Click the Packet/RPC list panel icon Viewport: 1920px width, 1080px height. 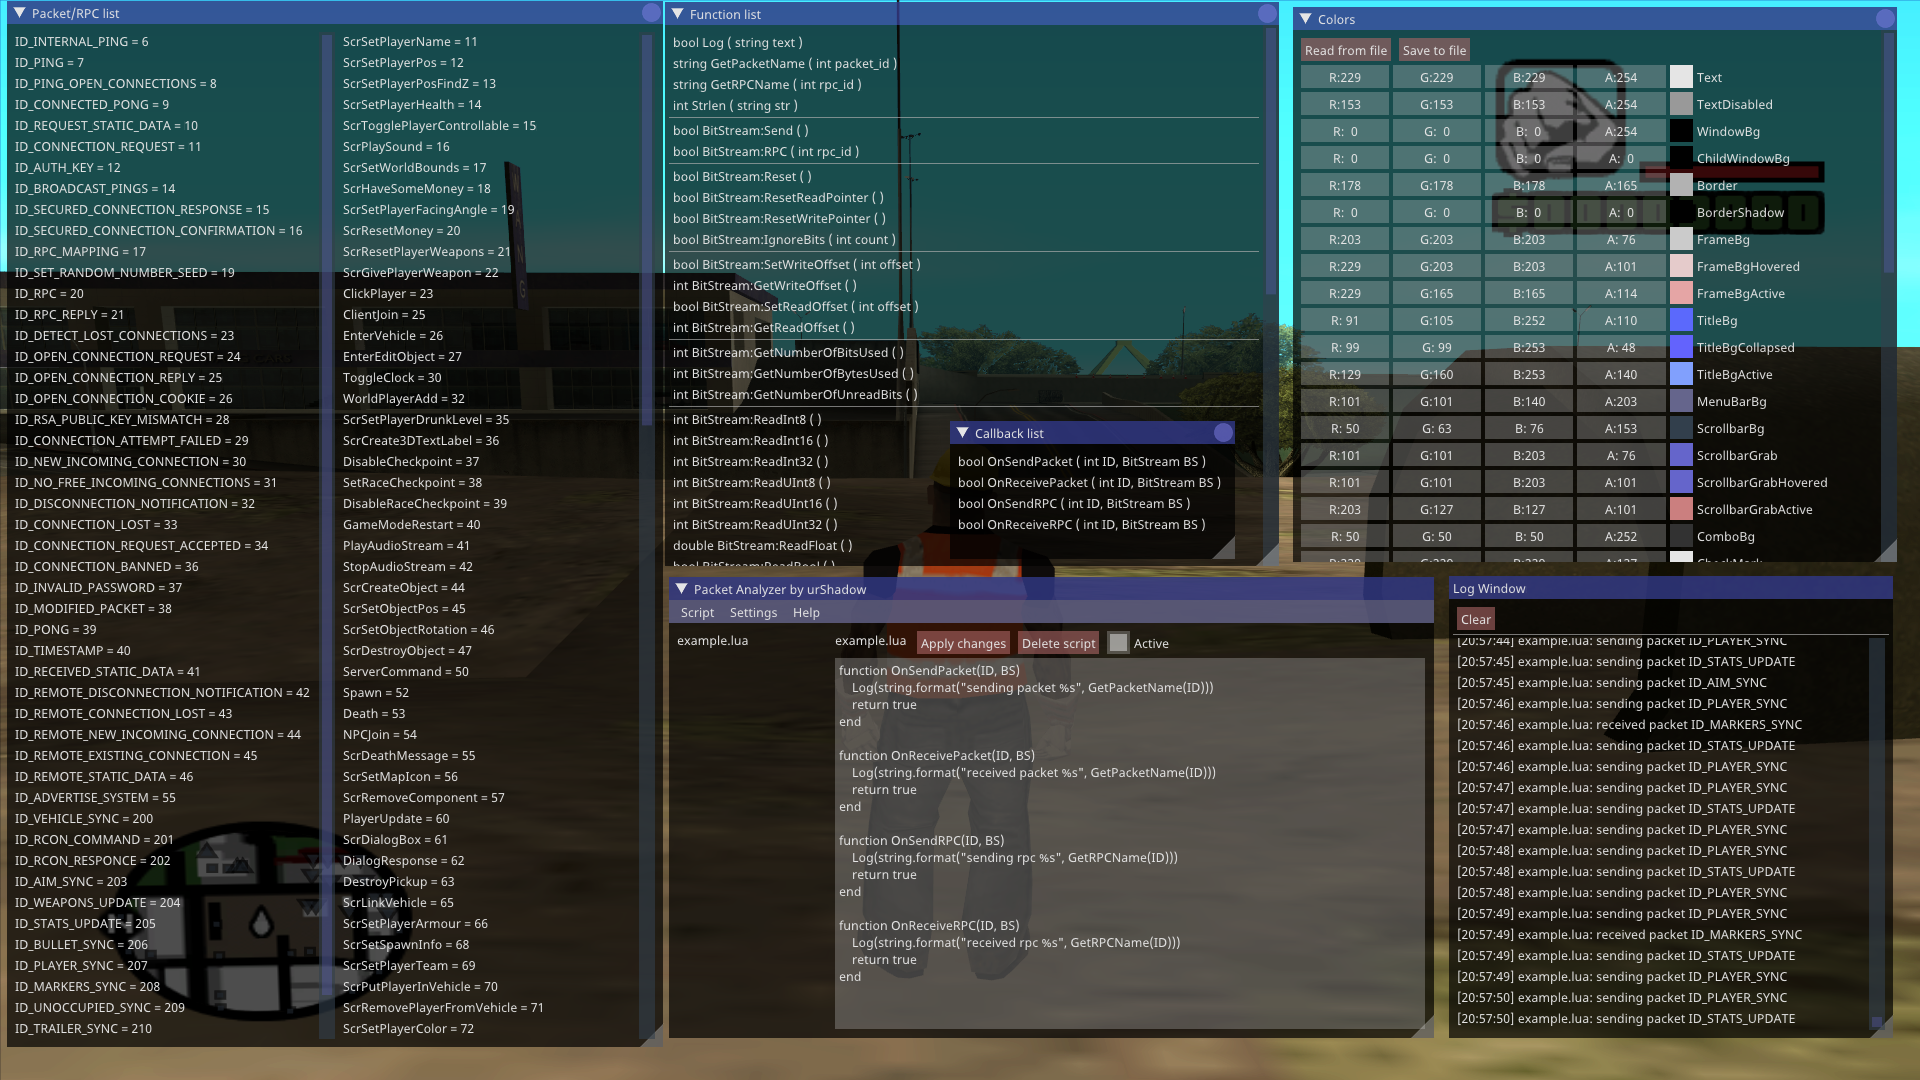pyautogui.click(x=20, y=15)
